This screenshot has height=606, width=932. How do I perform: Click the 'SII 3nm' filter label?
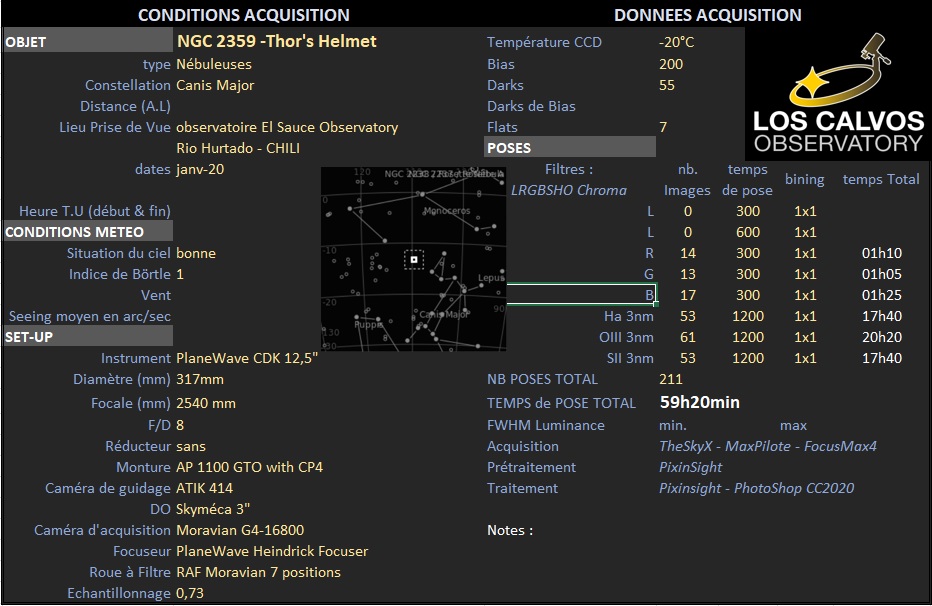click(x=630, y=358)
